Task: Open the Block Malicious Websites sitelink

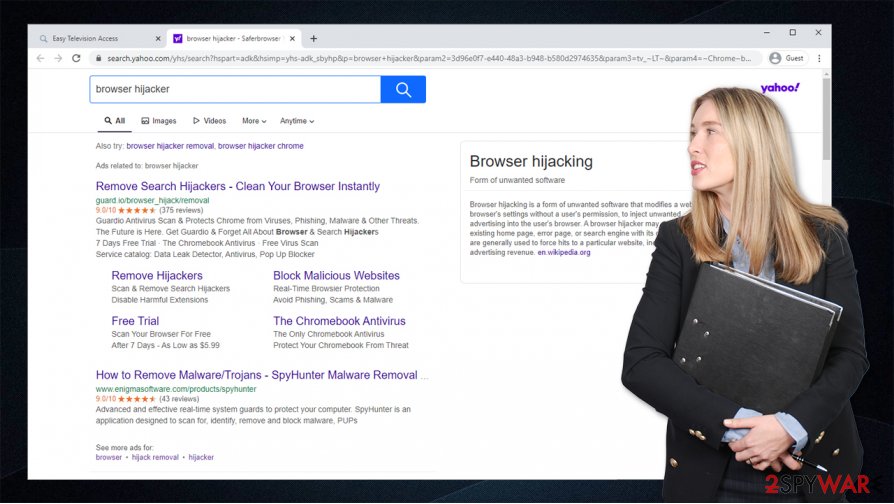Action: (x=336, y=275)
